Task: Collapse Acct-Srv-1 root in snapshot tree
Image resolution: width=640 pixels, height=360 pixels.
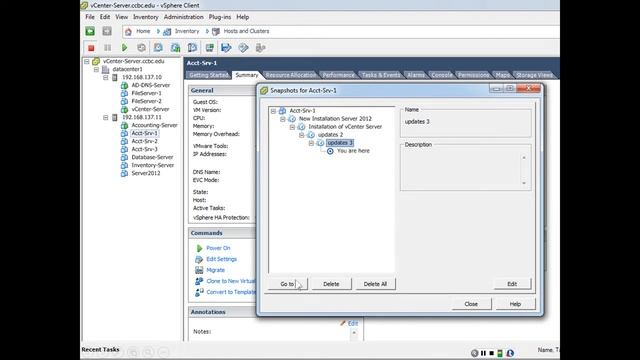Action: (x=273, y=111)
